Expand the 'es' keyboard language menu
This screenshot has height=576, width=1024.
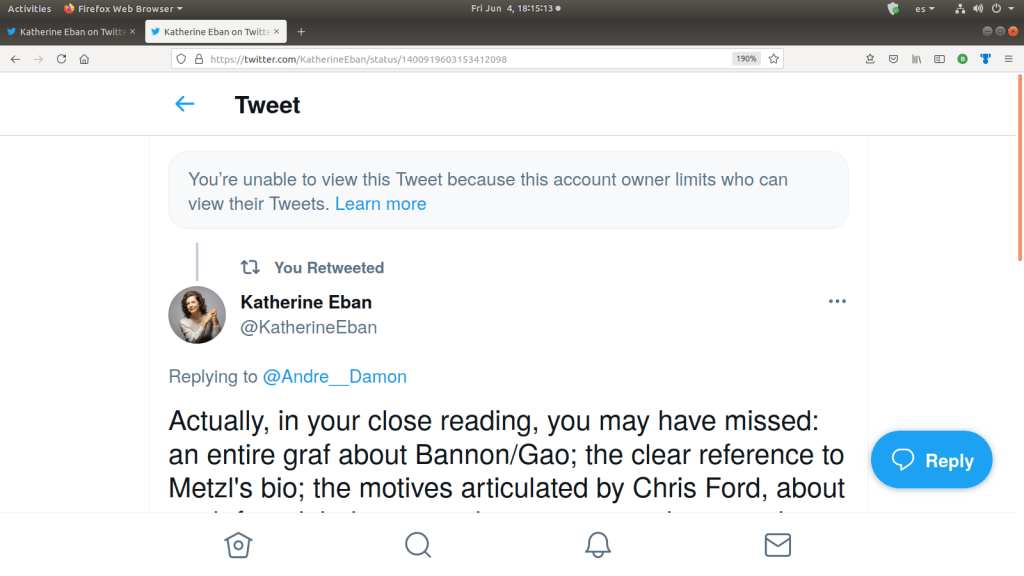pos(925,8)
